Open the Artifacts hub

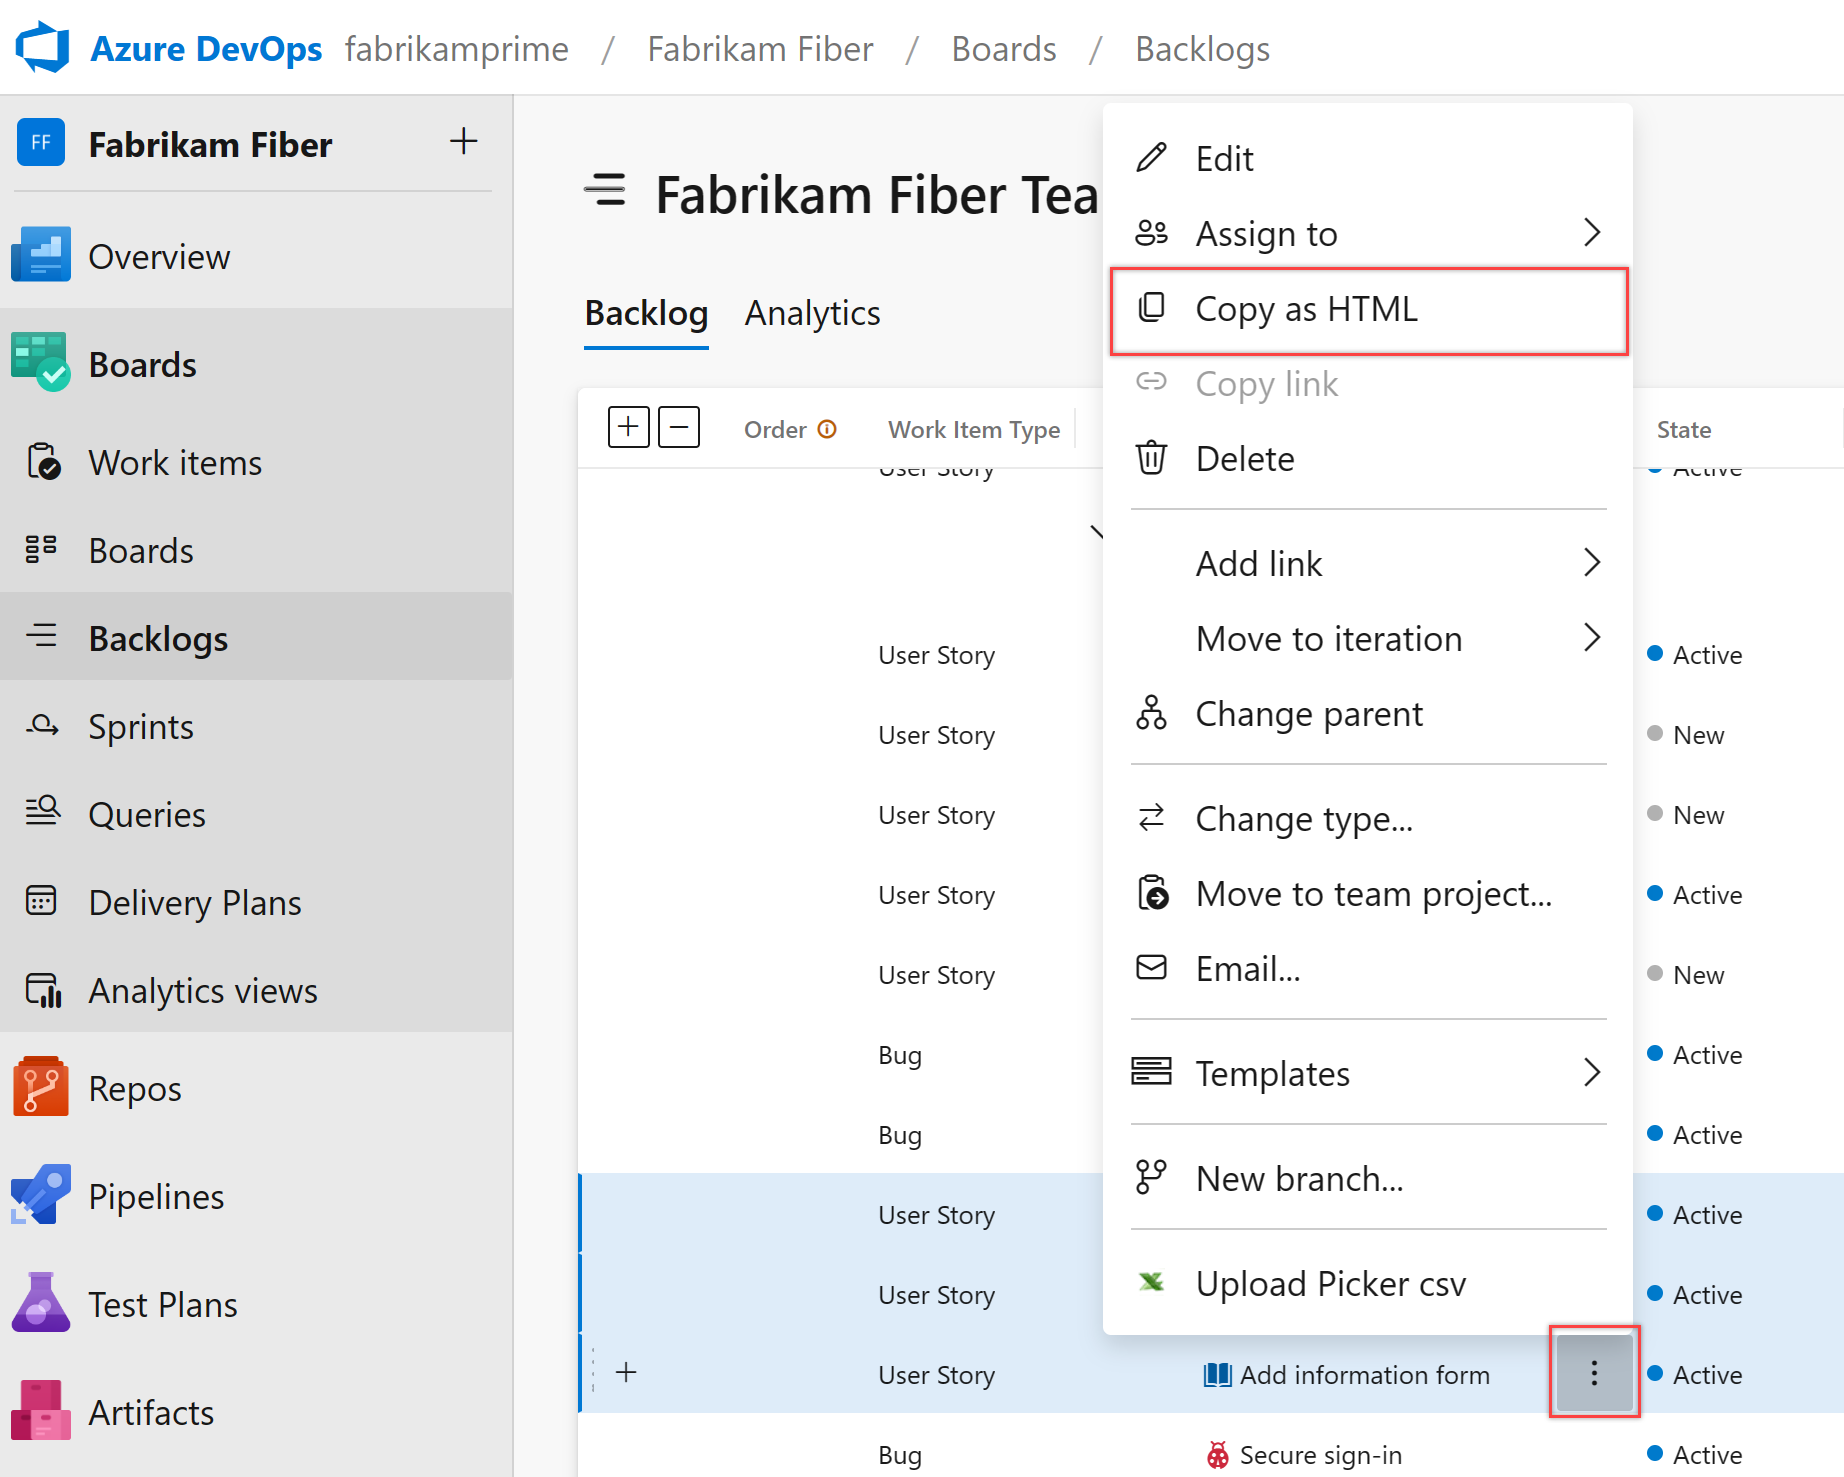pyautogui.click(x=150, y=1412)
